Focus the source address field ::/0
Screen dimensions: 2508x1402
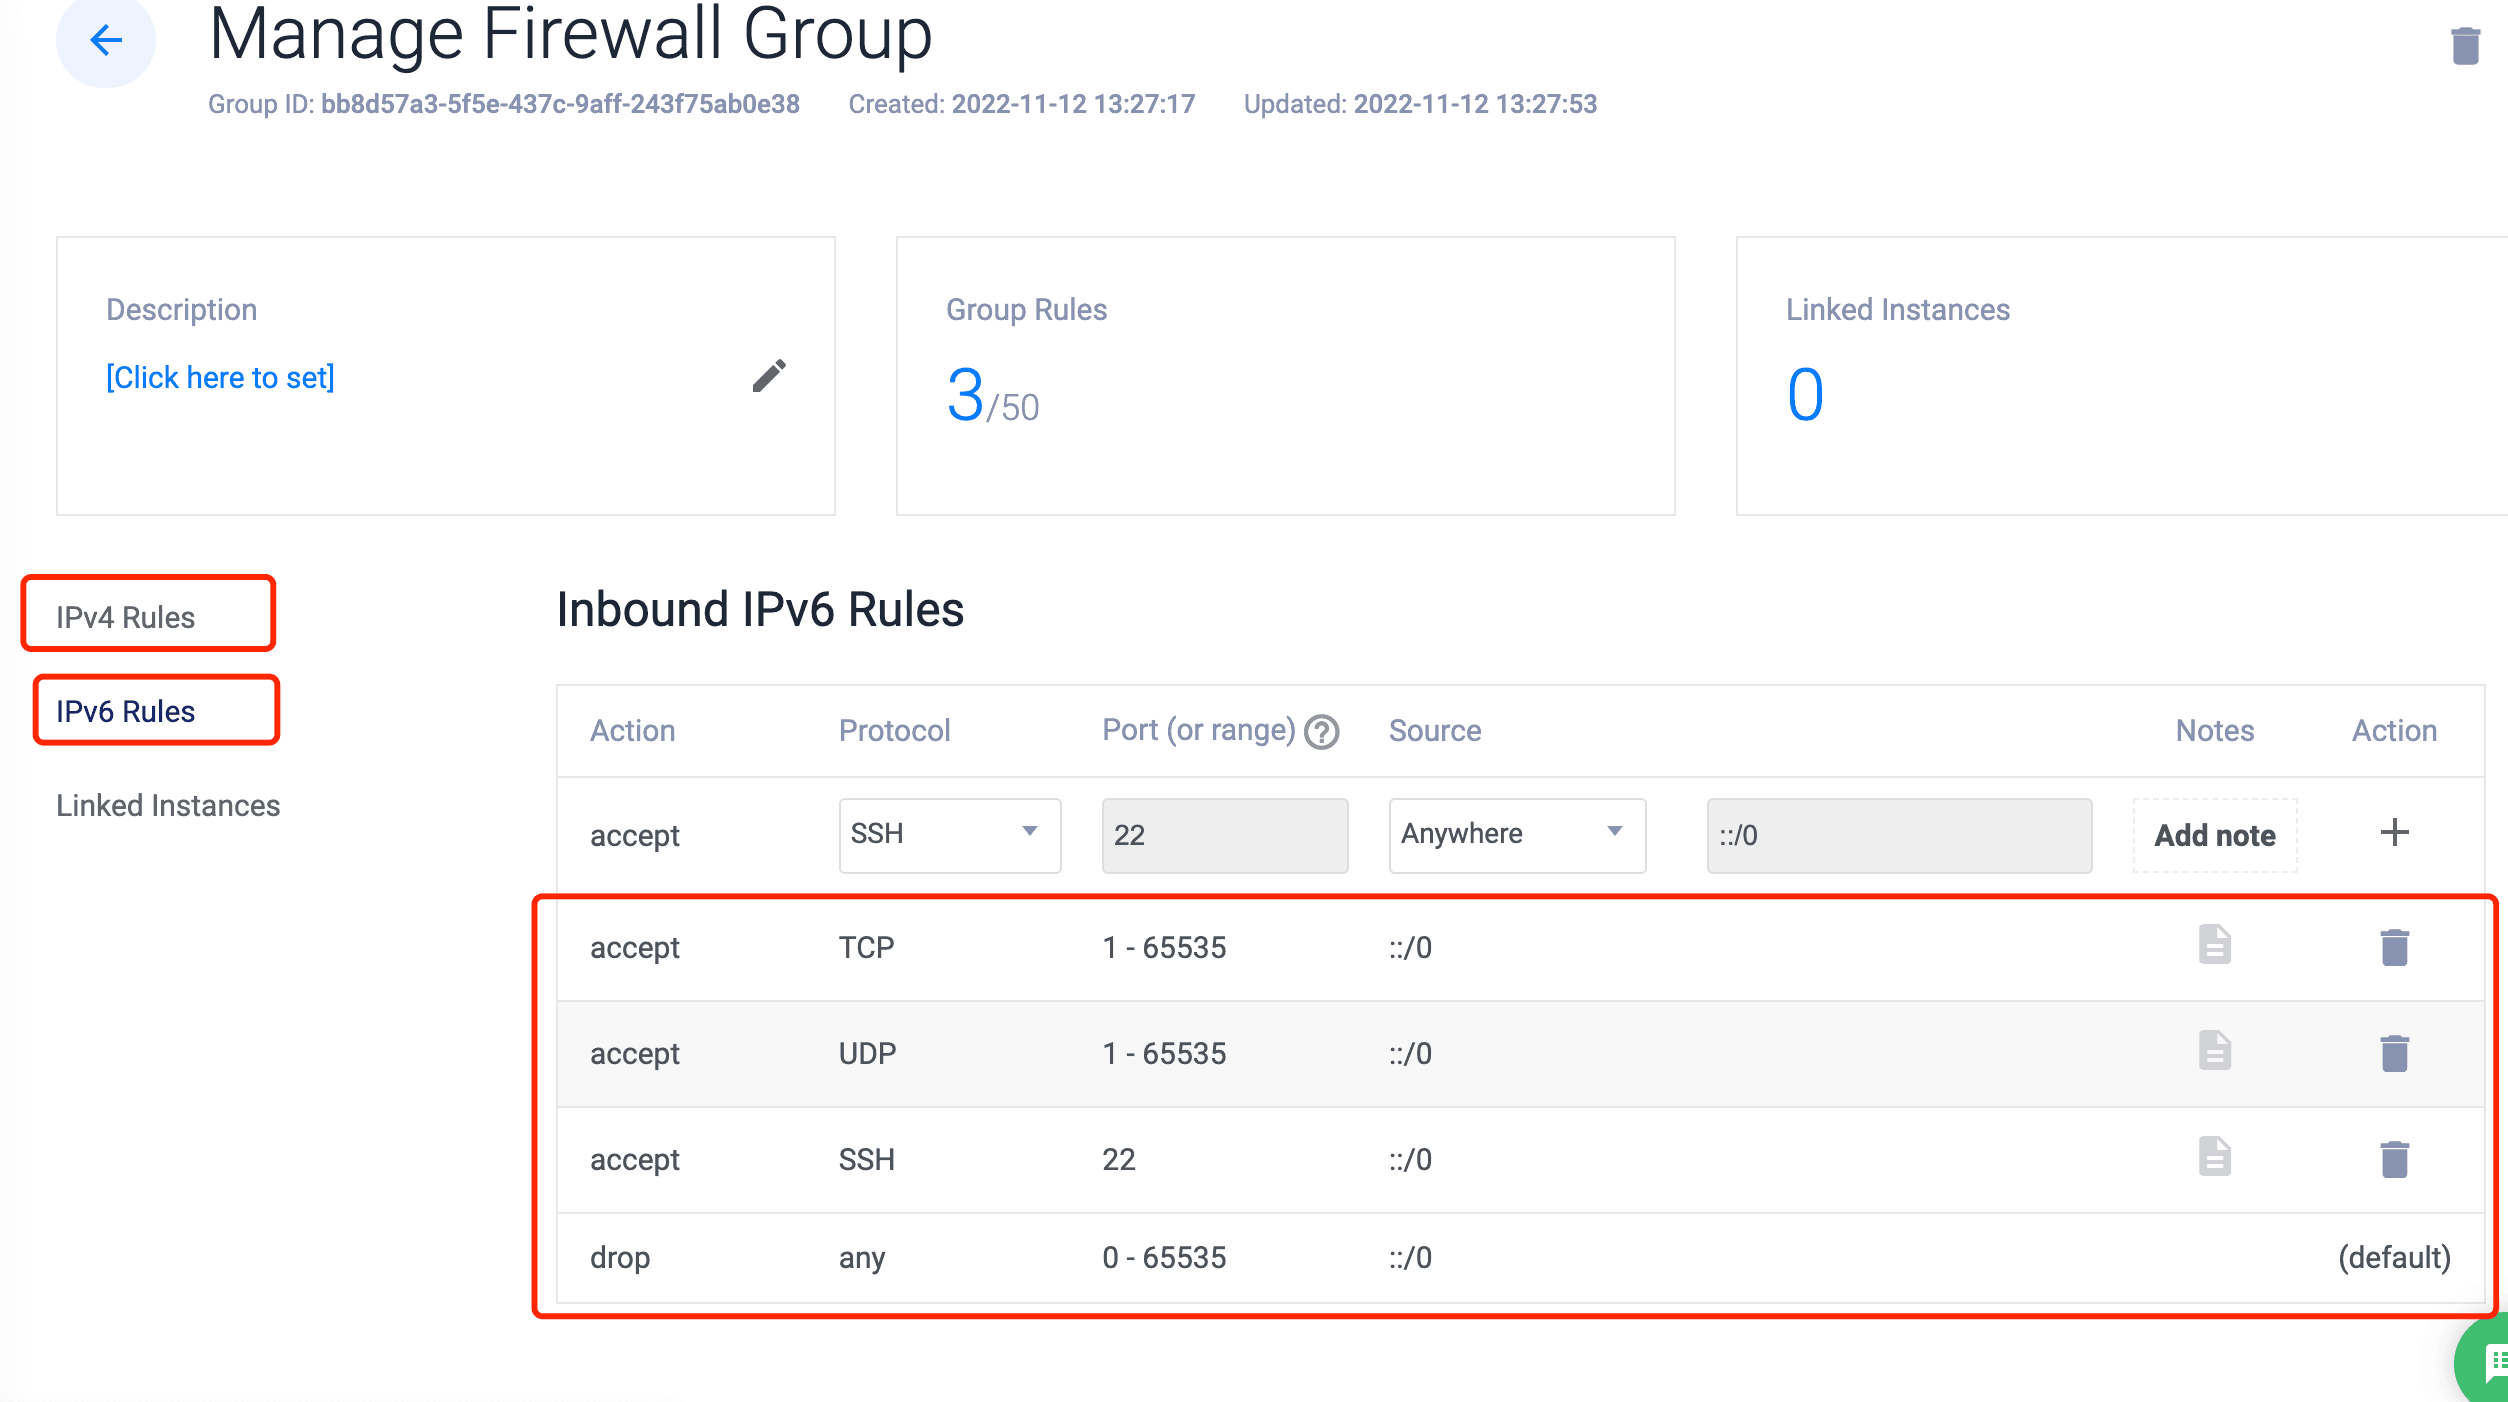pyautogui.click(x=1899, y=835)
